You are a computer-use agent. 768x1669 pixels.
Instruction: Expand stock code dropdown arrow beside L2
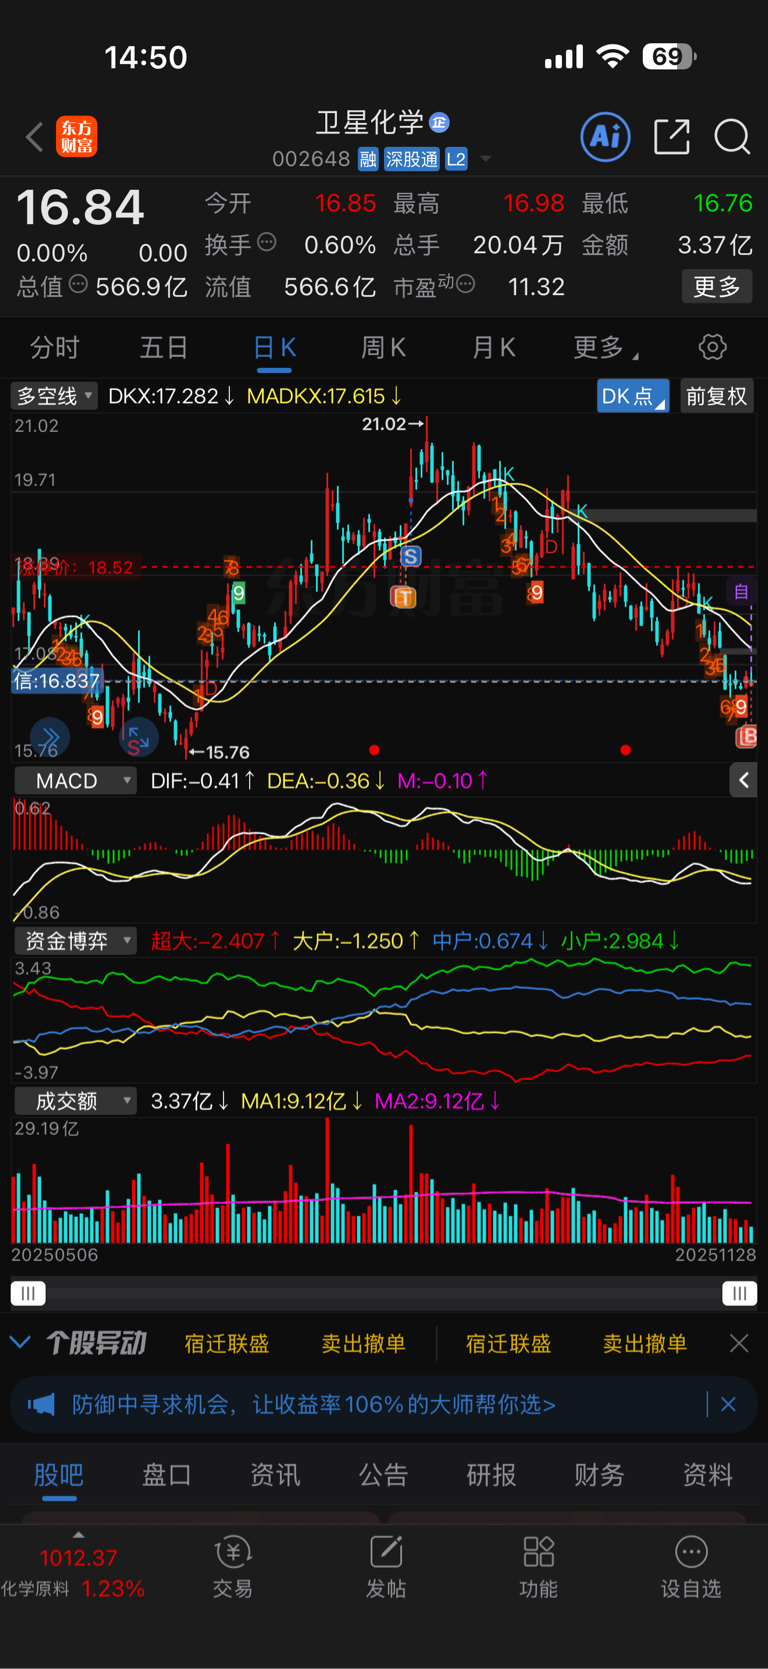(486, 159)
